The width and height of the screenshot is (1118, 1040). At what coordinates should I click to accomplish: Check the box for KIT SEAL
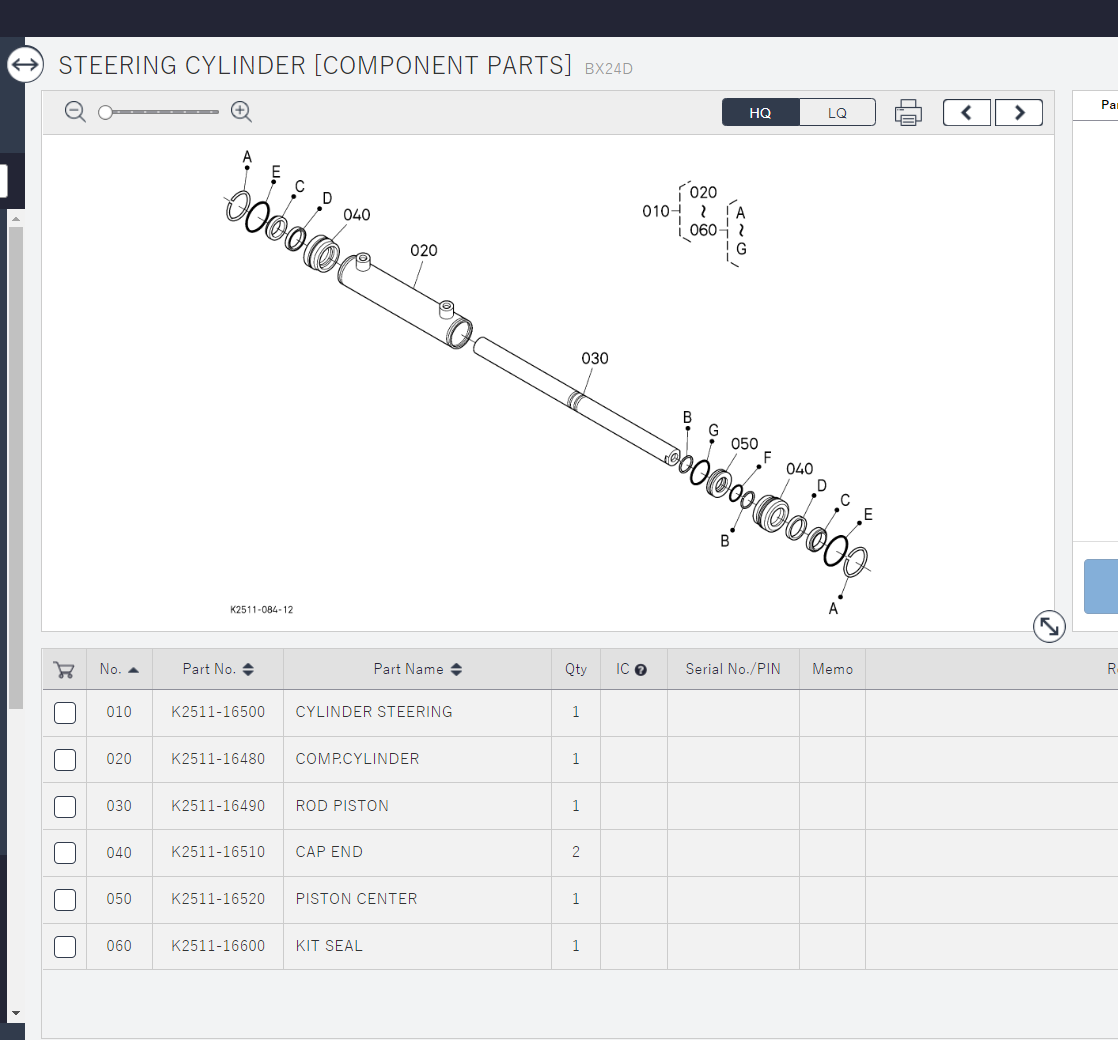tap(65, 947)
